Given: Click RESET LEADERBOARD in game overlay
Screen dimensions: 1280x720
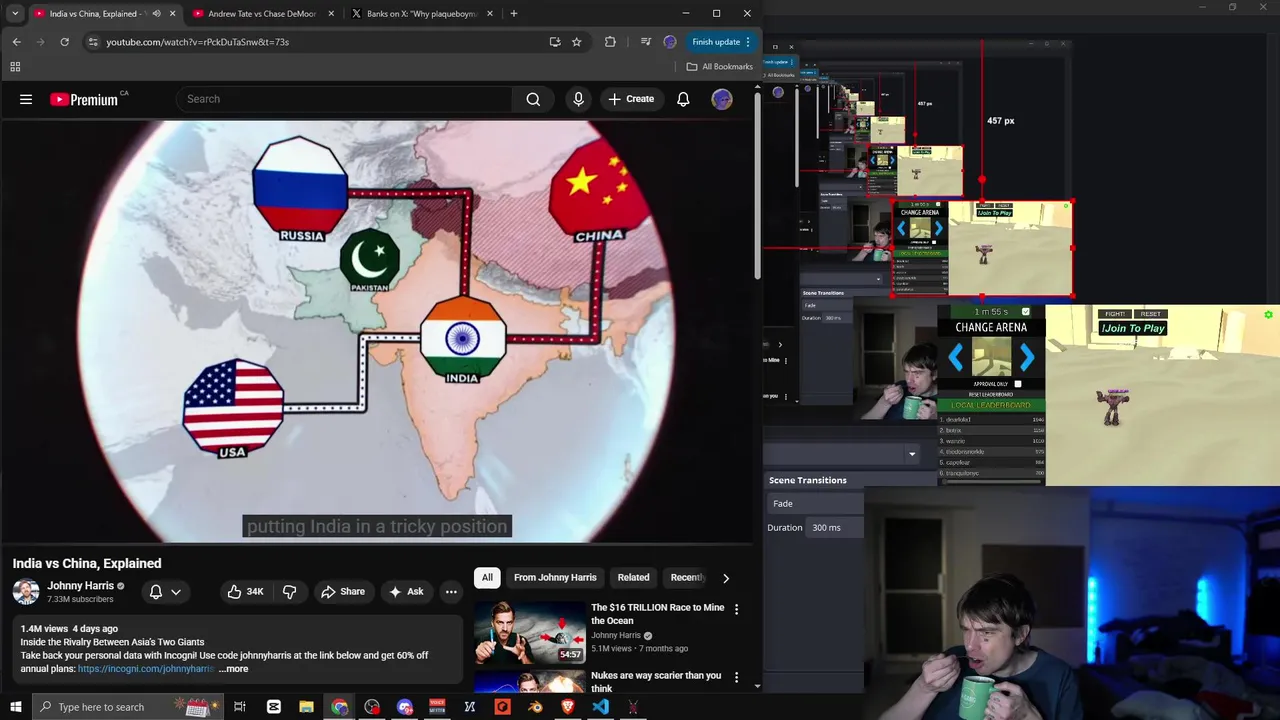Looking at the screenshot, I should (x=991, y=395).
